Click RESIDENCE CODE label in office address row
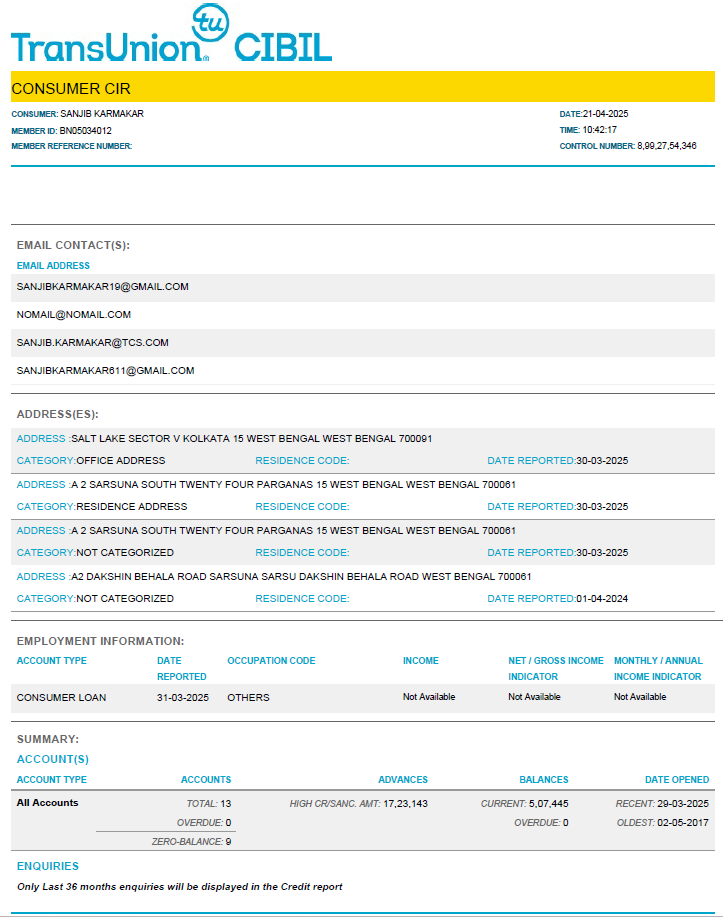 tap(302, 461)
